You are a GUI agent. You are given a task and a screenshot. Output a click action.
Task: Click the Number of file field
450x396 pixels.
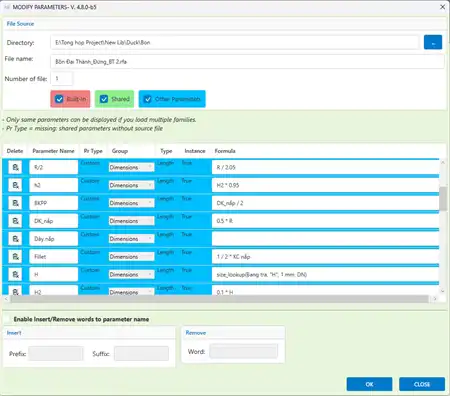[62, 79]
